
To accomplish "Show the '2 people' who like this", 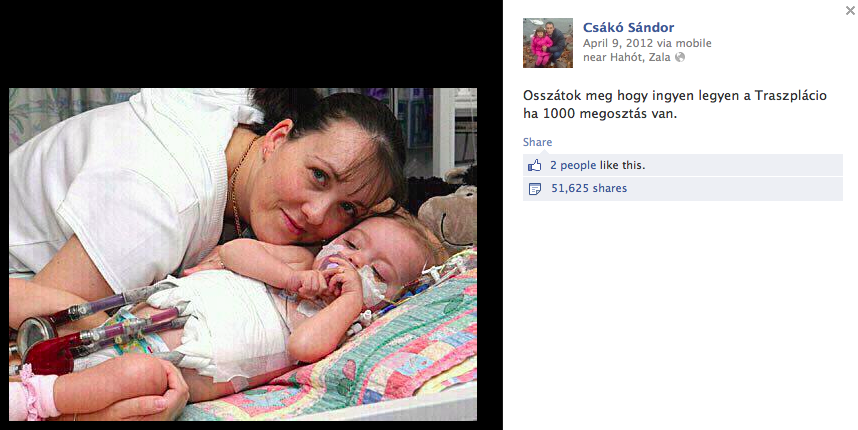I will click(x=573, y=165).
